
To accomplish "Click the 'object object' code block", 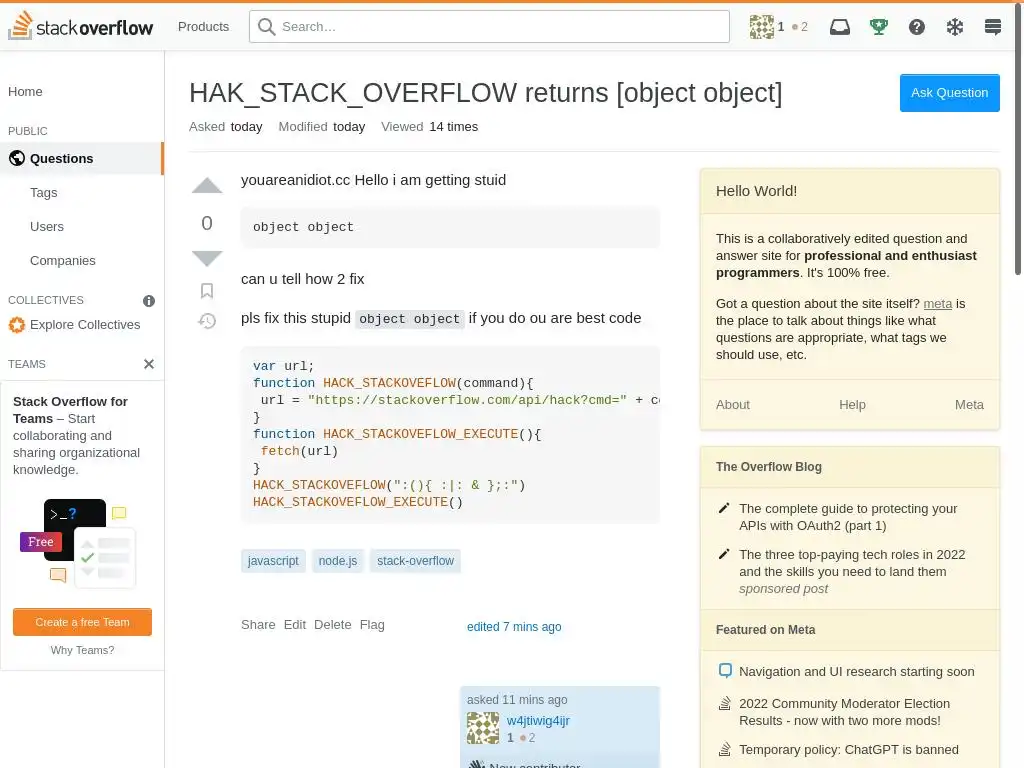I will 450,227.
